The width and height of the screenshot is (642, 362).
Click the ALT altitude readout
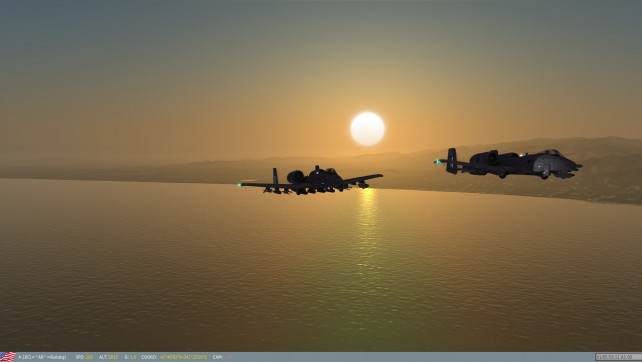pyautogui.click(x=108, y=357)
